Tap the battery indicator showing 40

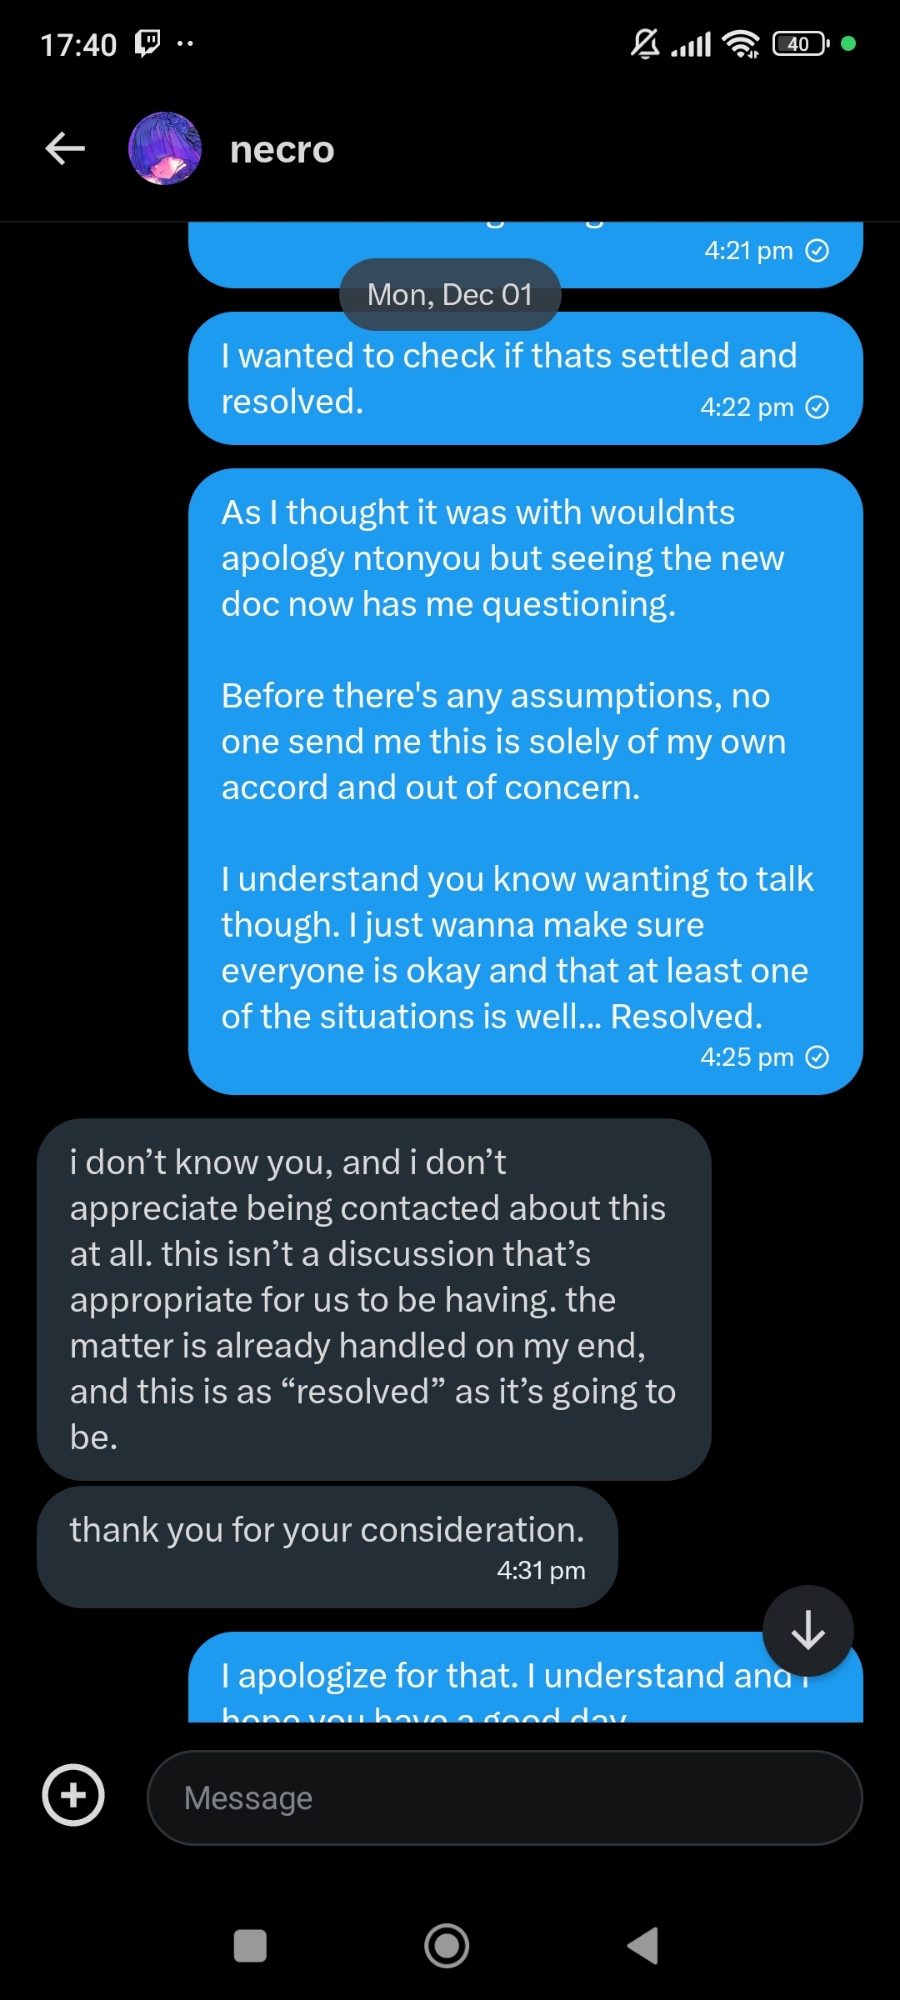800,44
